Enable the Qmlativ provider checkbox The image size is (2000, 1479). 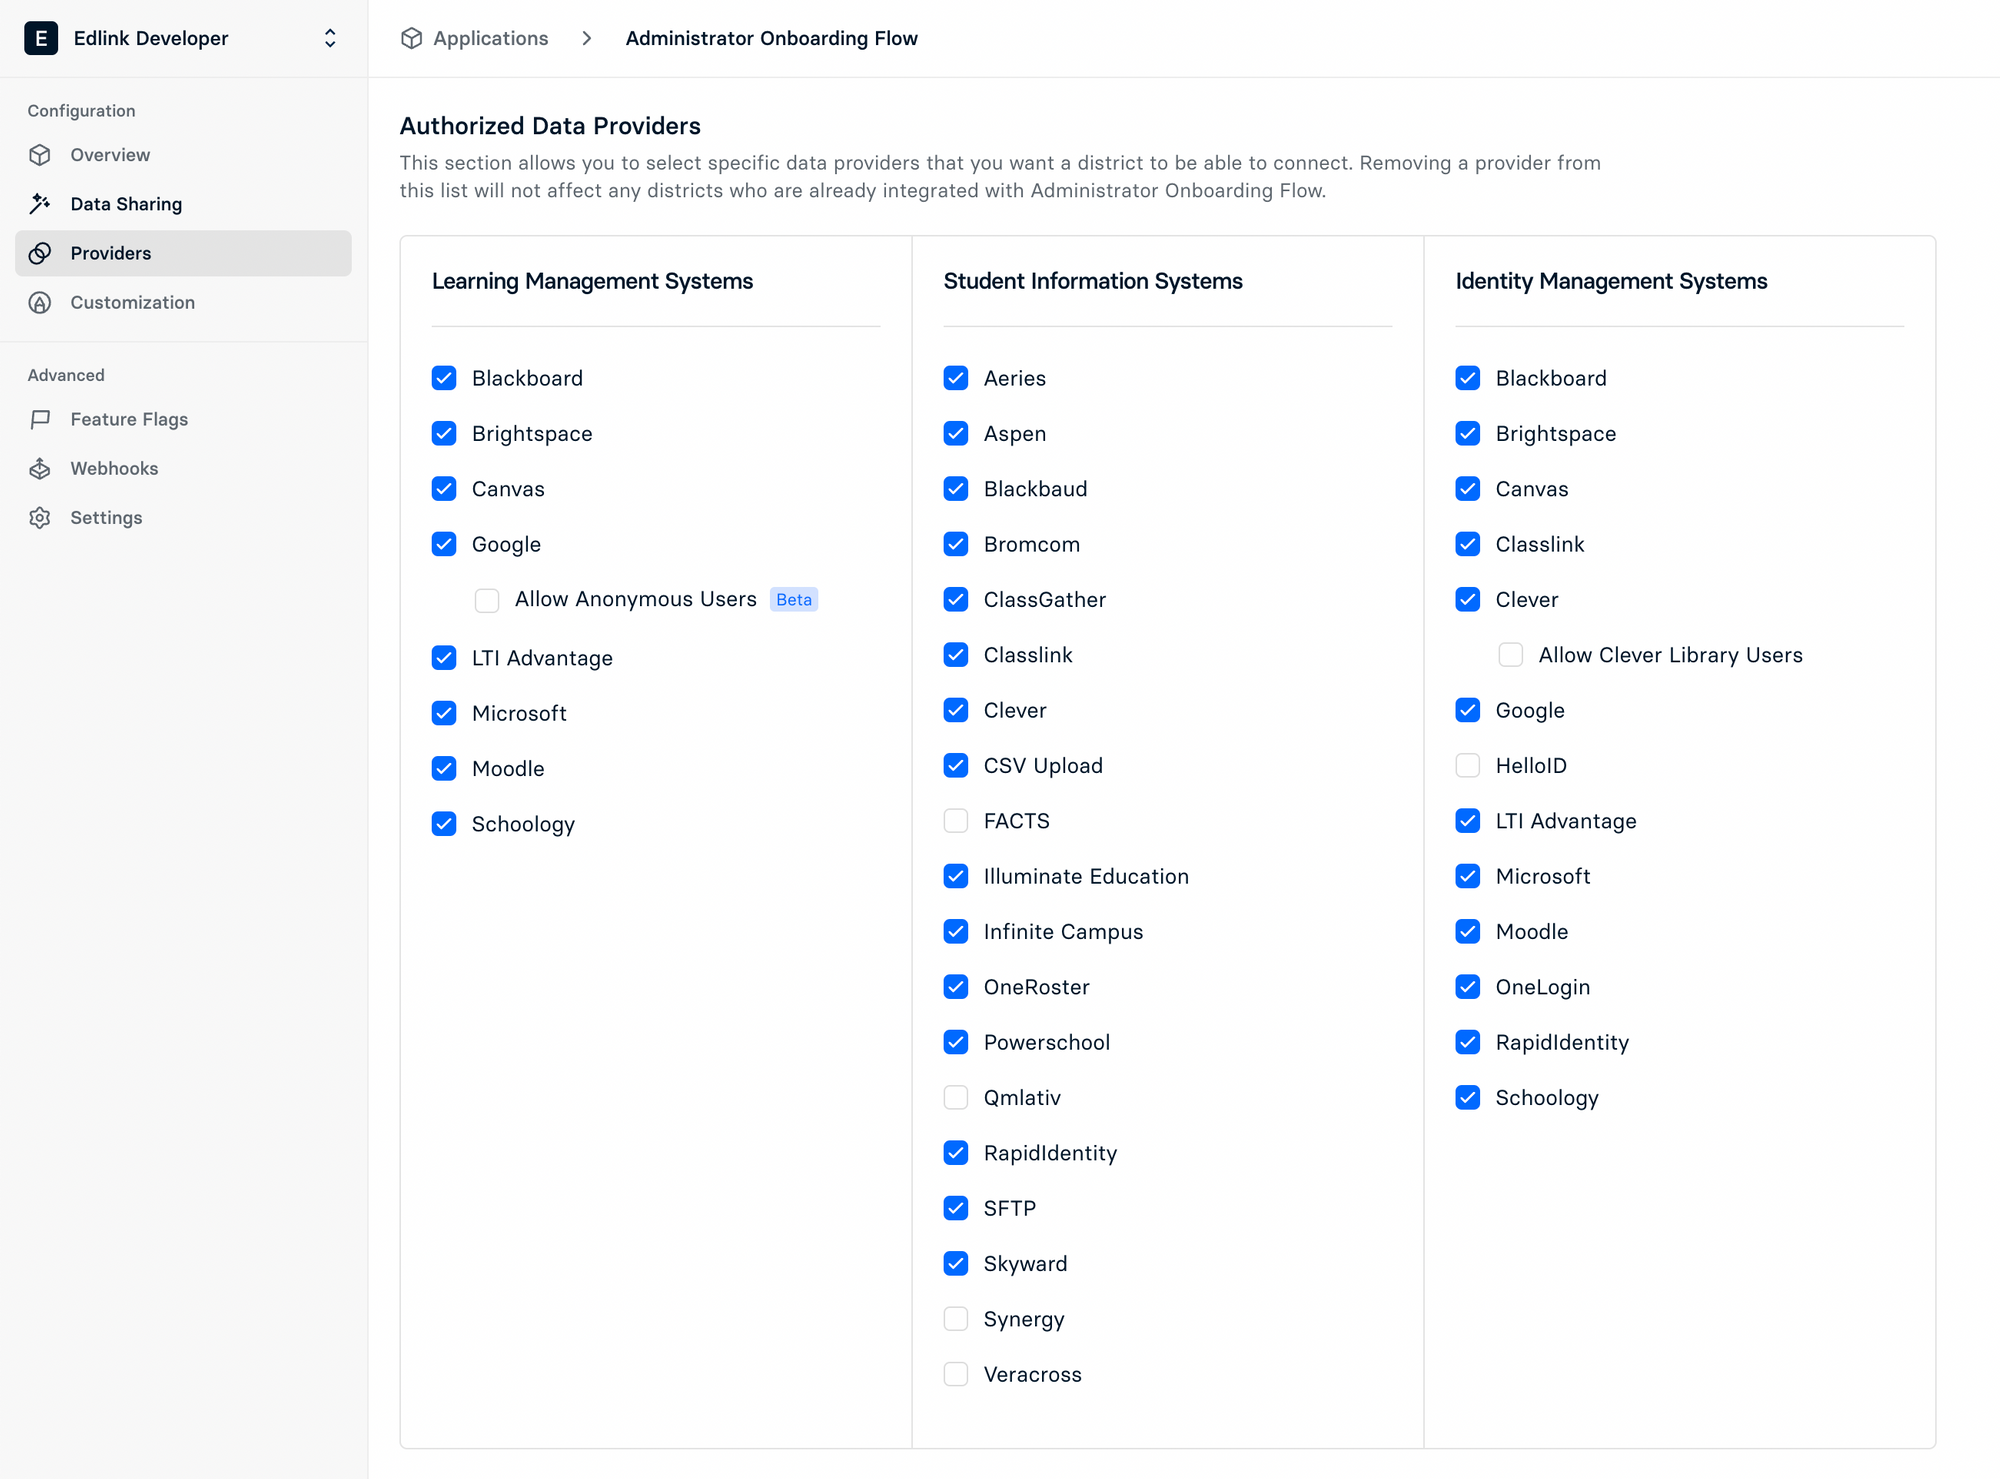click(x=956, y=1097)
